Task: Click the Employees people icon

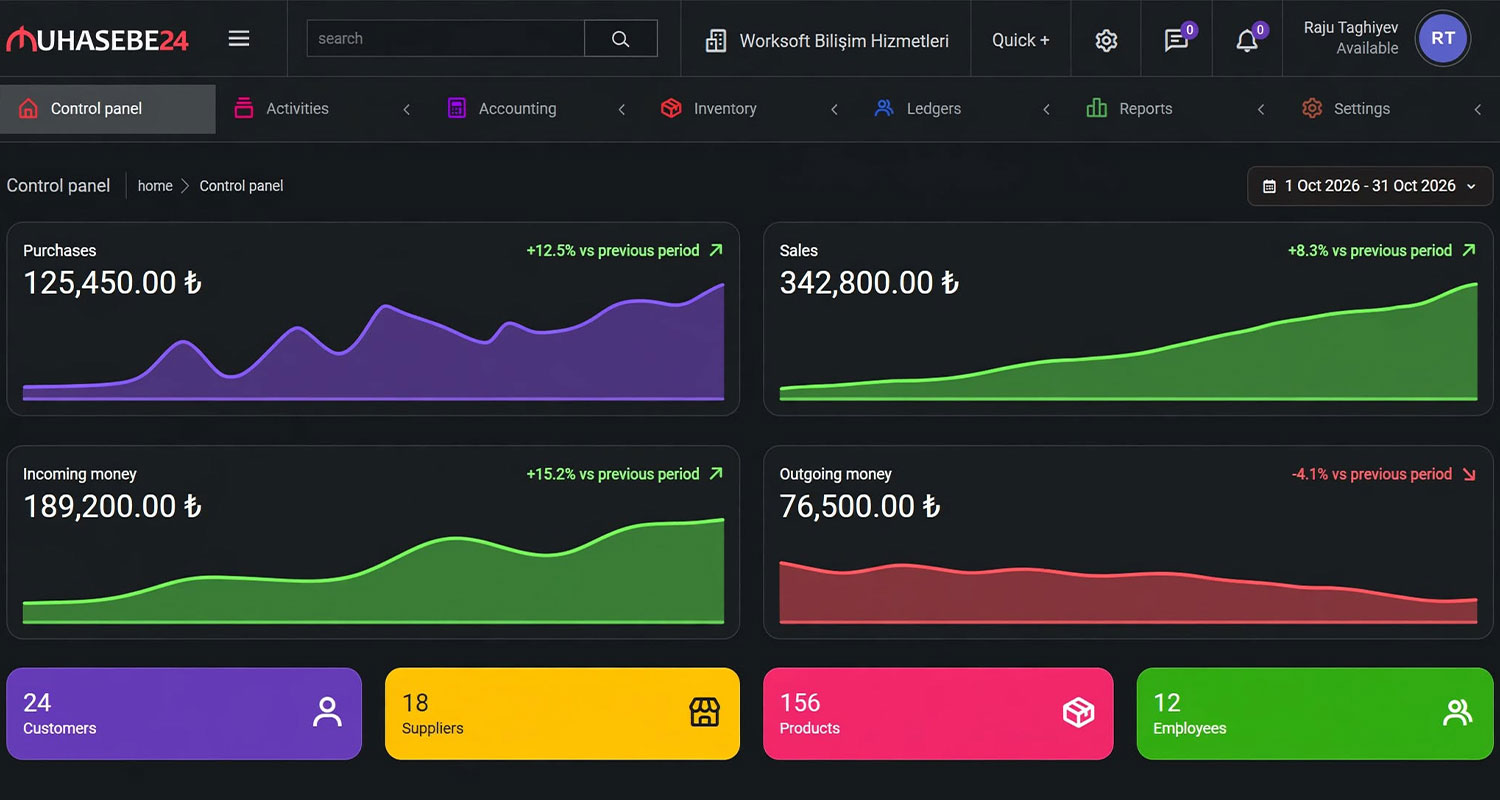Action: coord(1458,713)
